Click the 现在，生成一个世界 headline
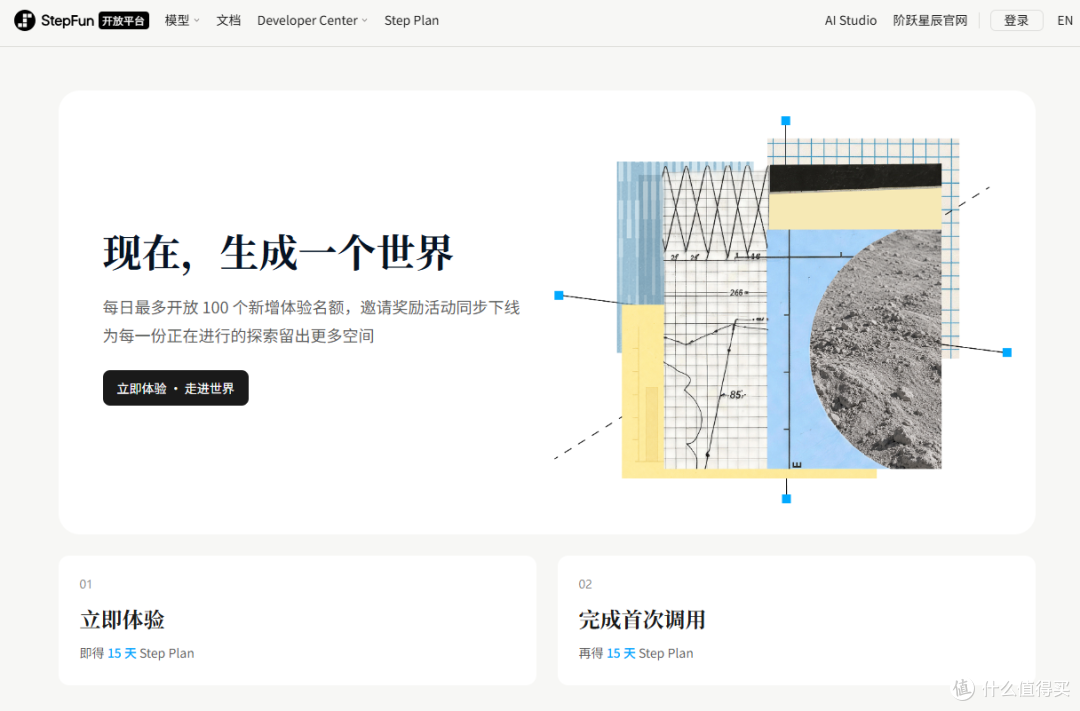1080x711 pixels. pyautogui.click(x=278, y=253)
